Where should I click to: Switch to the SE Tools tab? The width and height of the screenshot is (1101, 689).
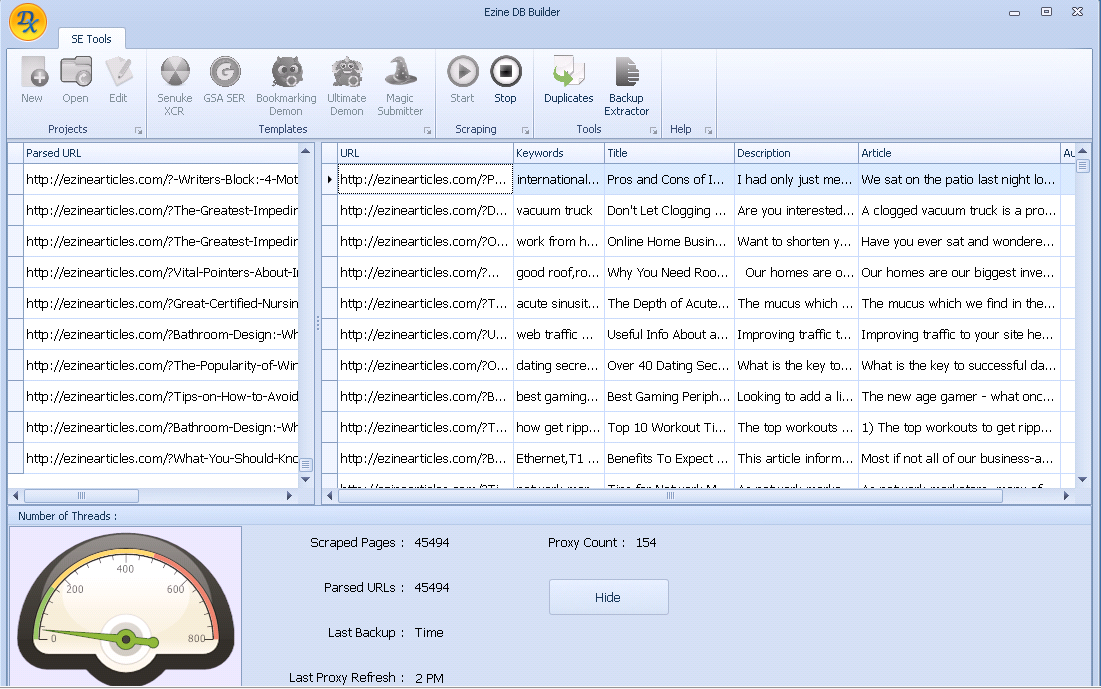[91, 39]
